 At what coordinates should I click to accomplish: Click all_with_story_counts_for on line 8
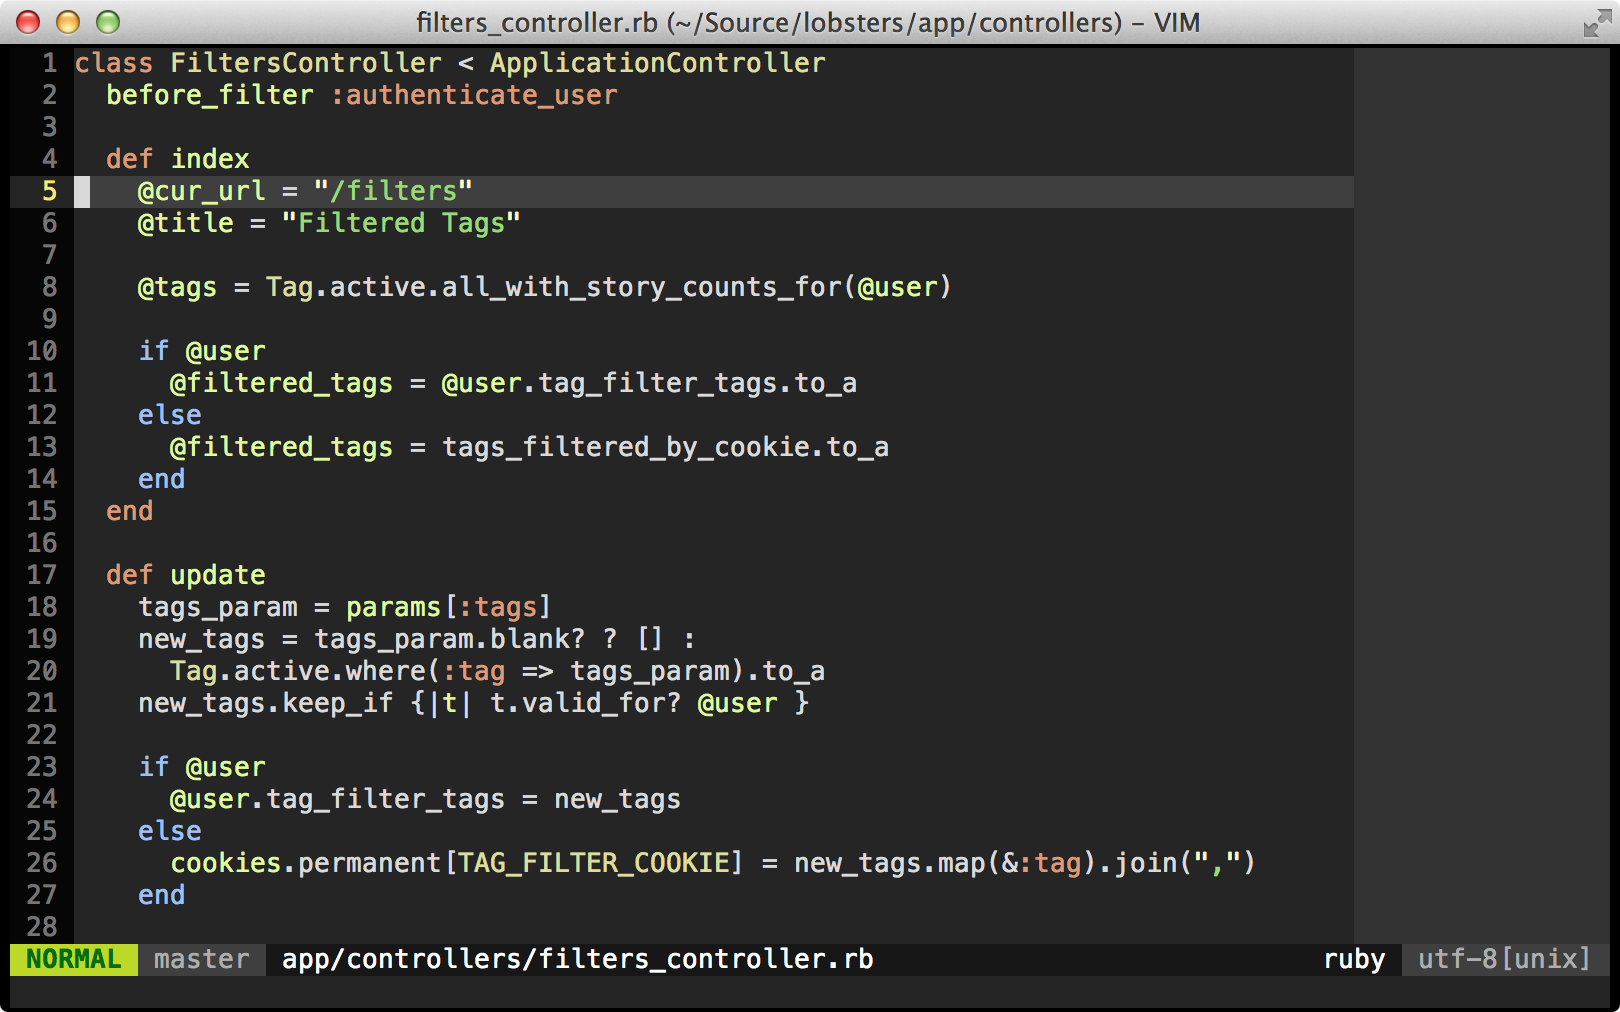[x=642, y=287]
